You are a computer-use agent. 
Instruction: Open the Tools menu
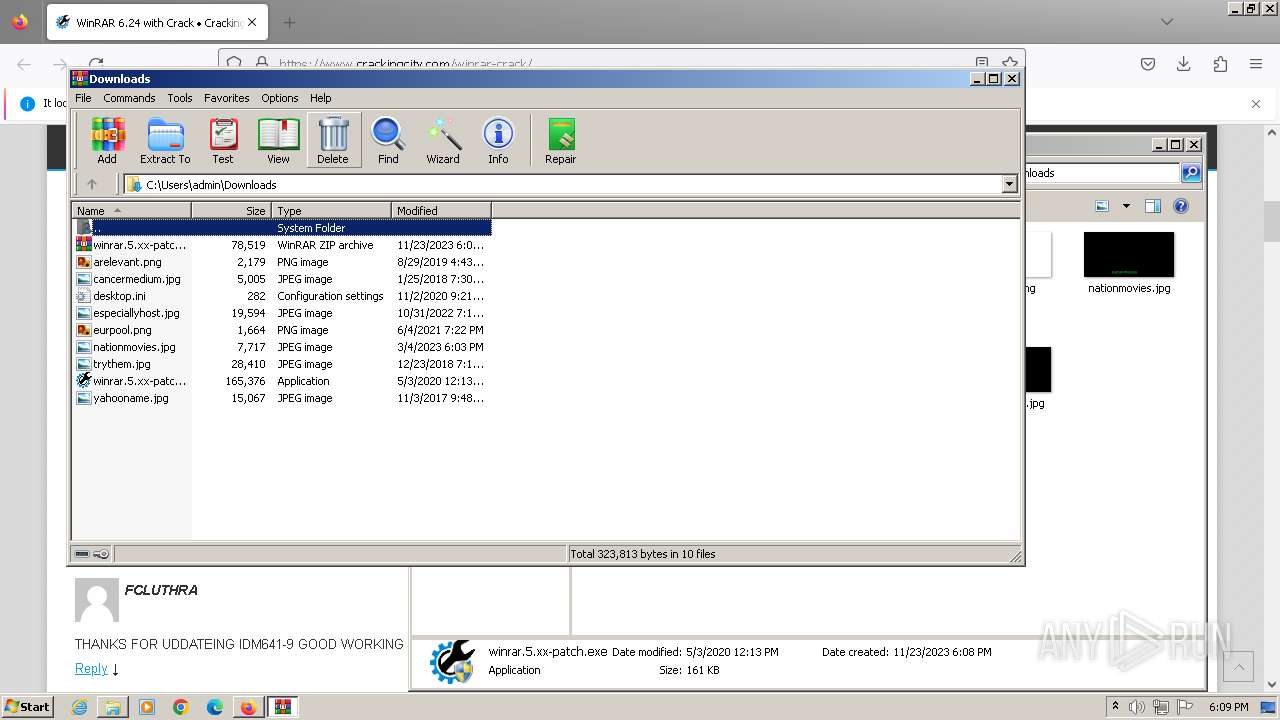pyautogui.click(x=180, y=98)
